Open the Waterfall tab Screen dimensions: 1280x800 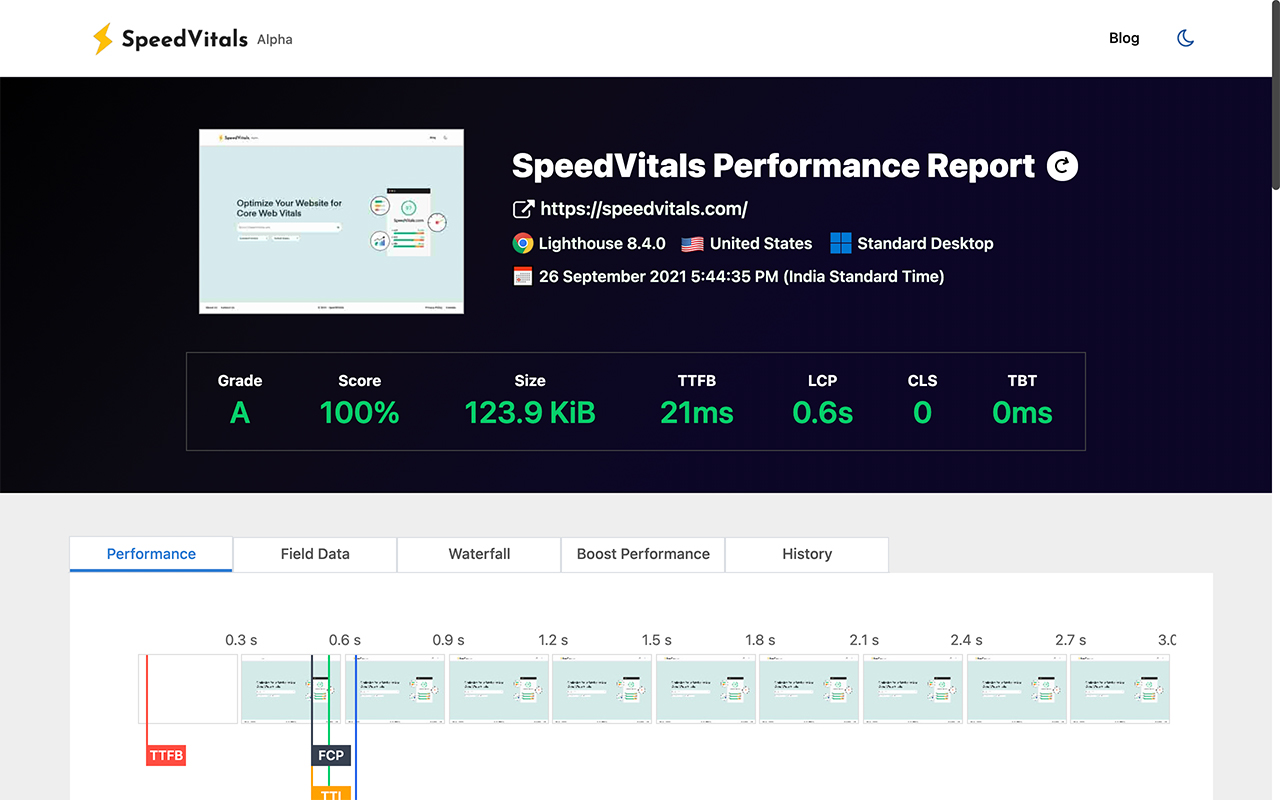[478, 554]
